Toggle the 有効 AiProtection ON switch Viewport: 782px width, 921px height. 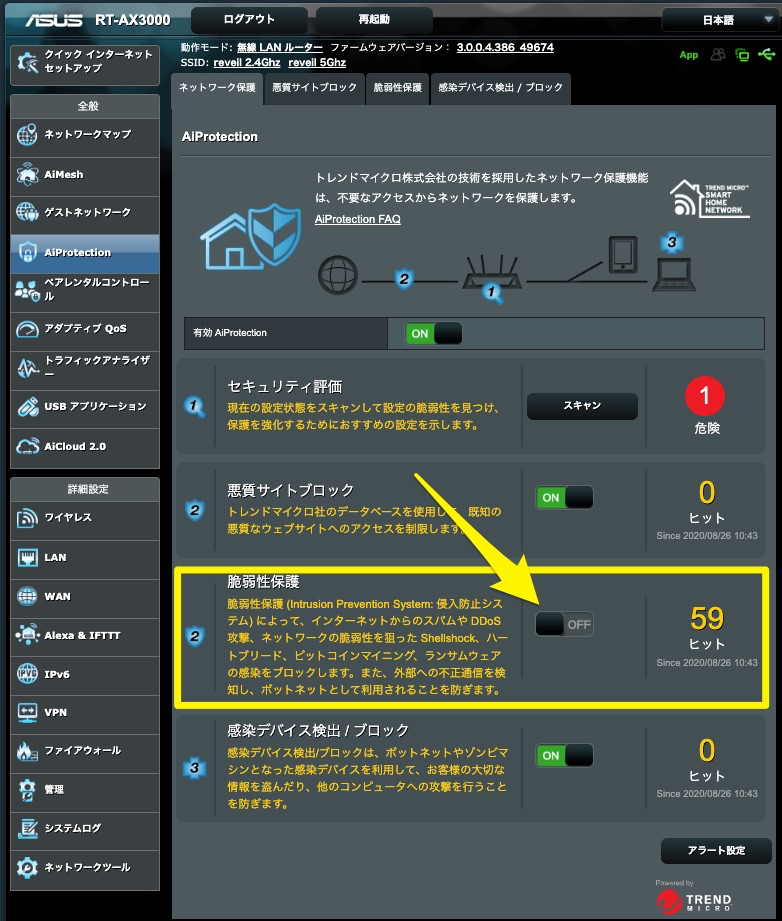tap(434, 334)
